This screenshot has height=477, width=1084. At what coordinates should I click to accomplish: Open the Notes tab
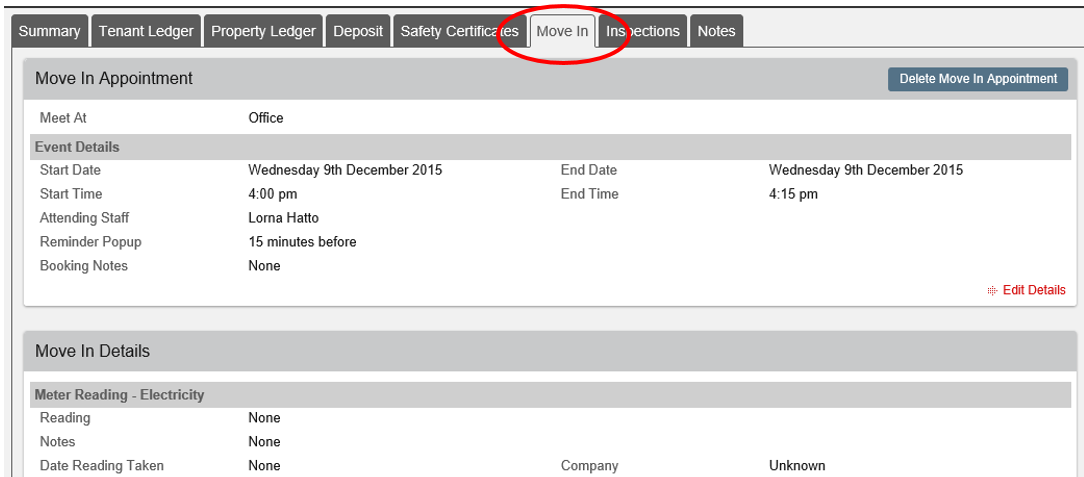(716, 31)
